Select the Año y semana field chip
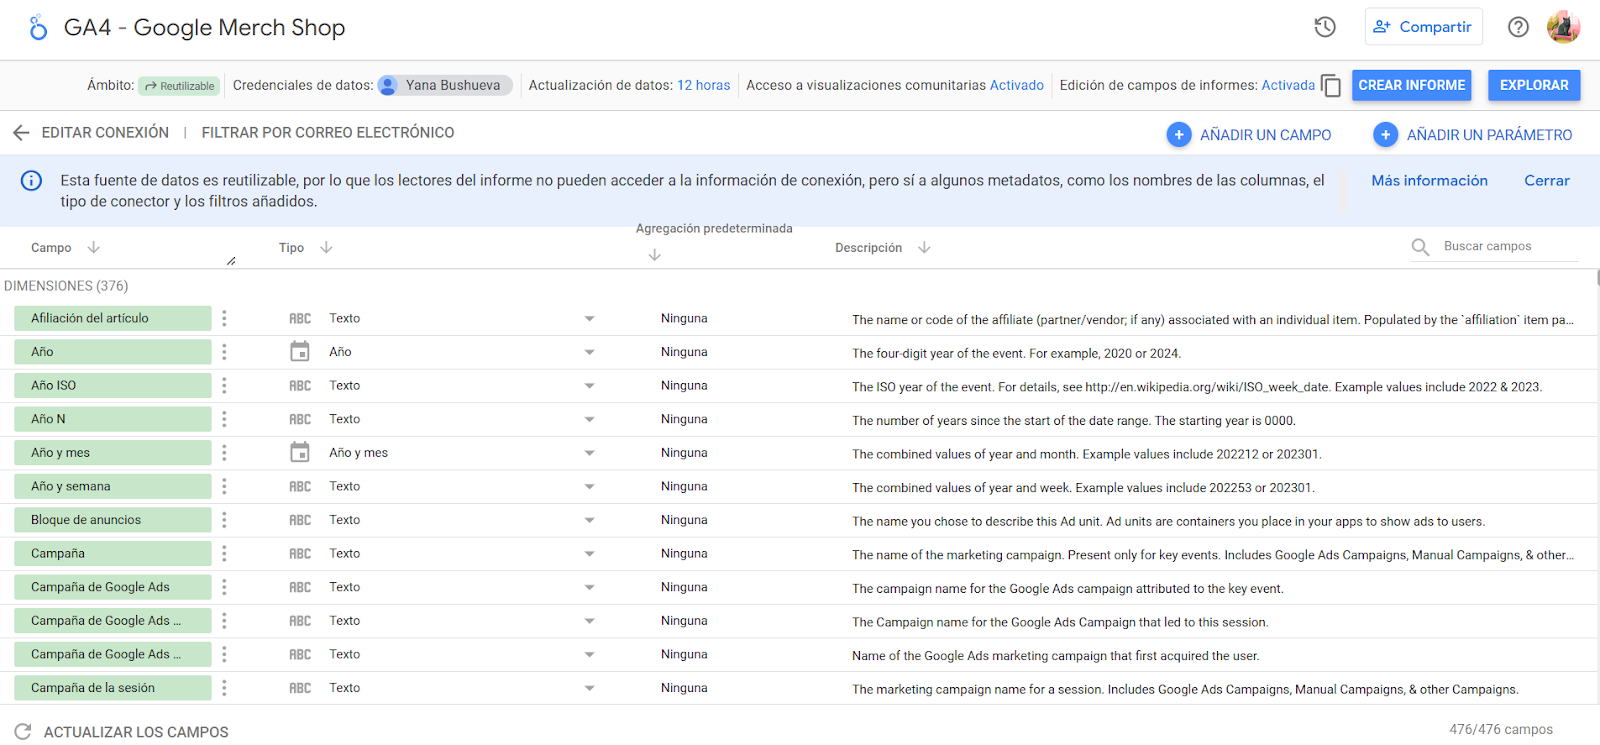This screenshot has width=1600, height=745. pos(112,486)
